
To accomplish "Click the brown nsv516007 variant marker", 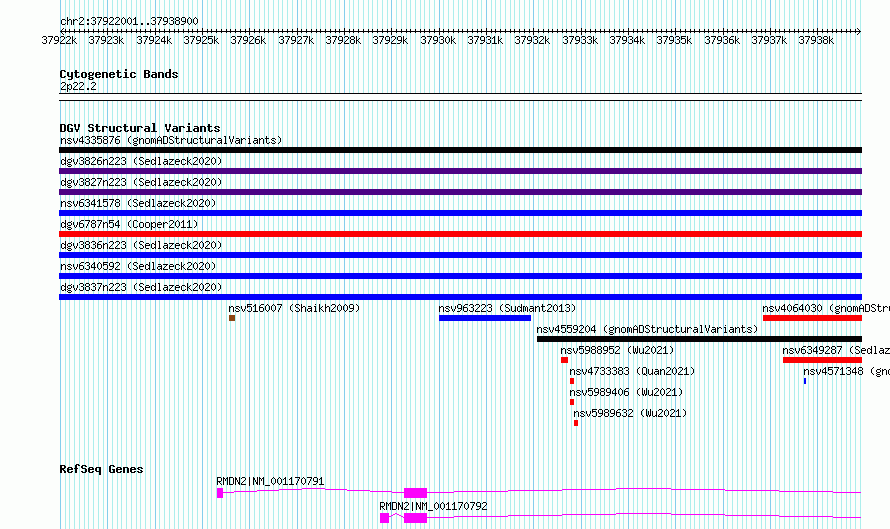I will tap(232, 318).
